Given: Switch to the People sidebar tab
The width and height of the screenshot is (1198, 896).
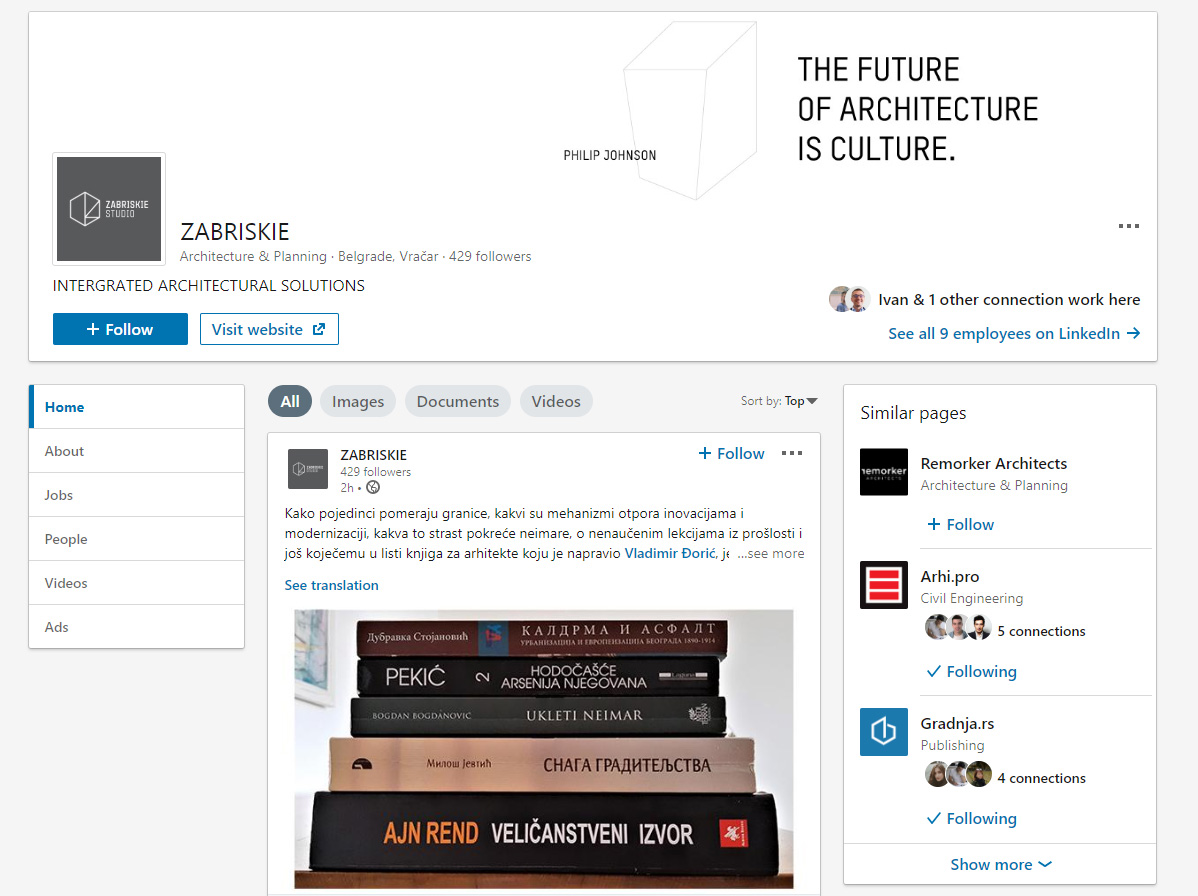Looking at the screenshot, I should click(x=66, y=539).
